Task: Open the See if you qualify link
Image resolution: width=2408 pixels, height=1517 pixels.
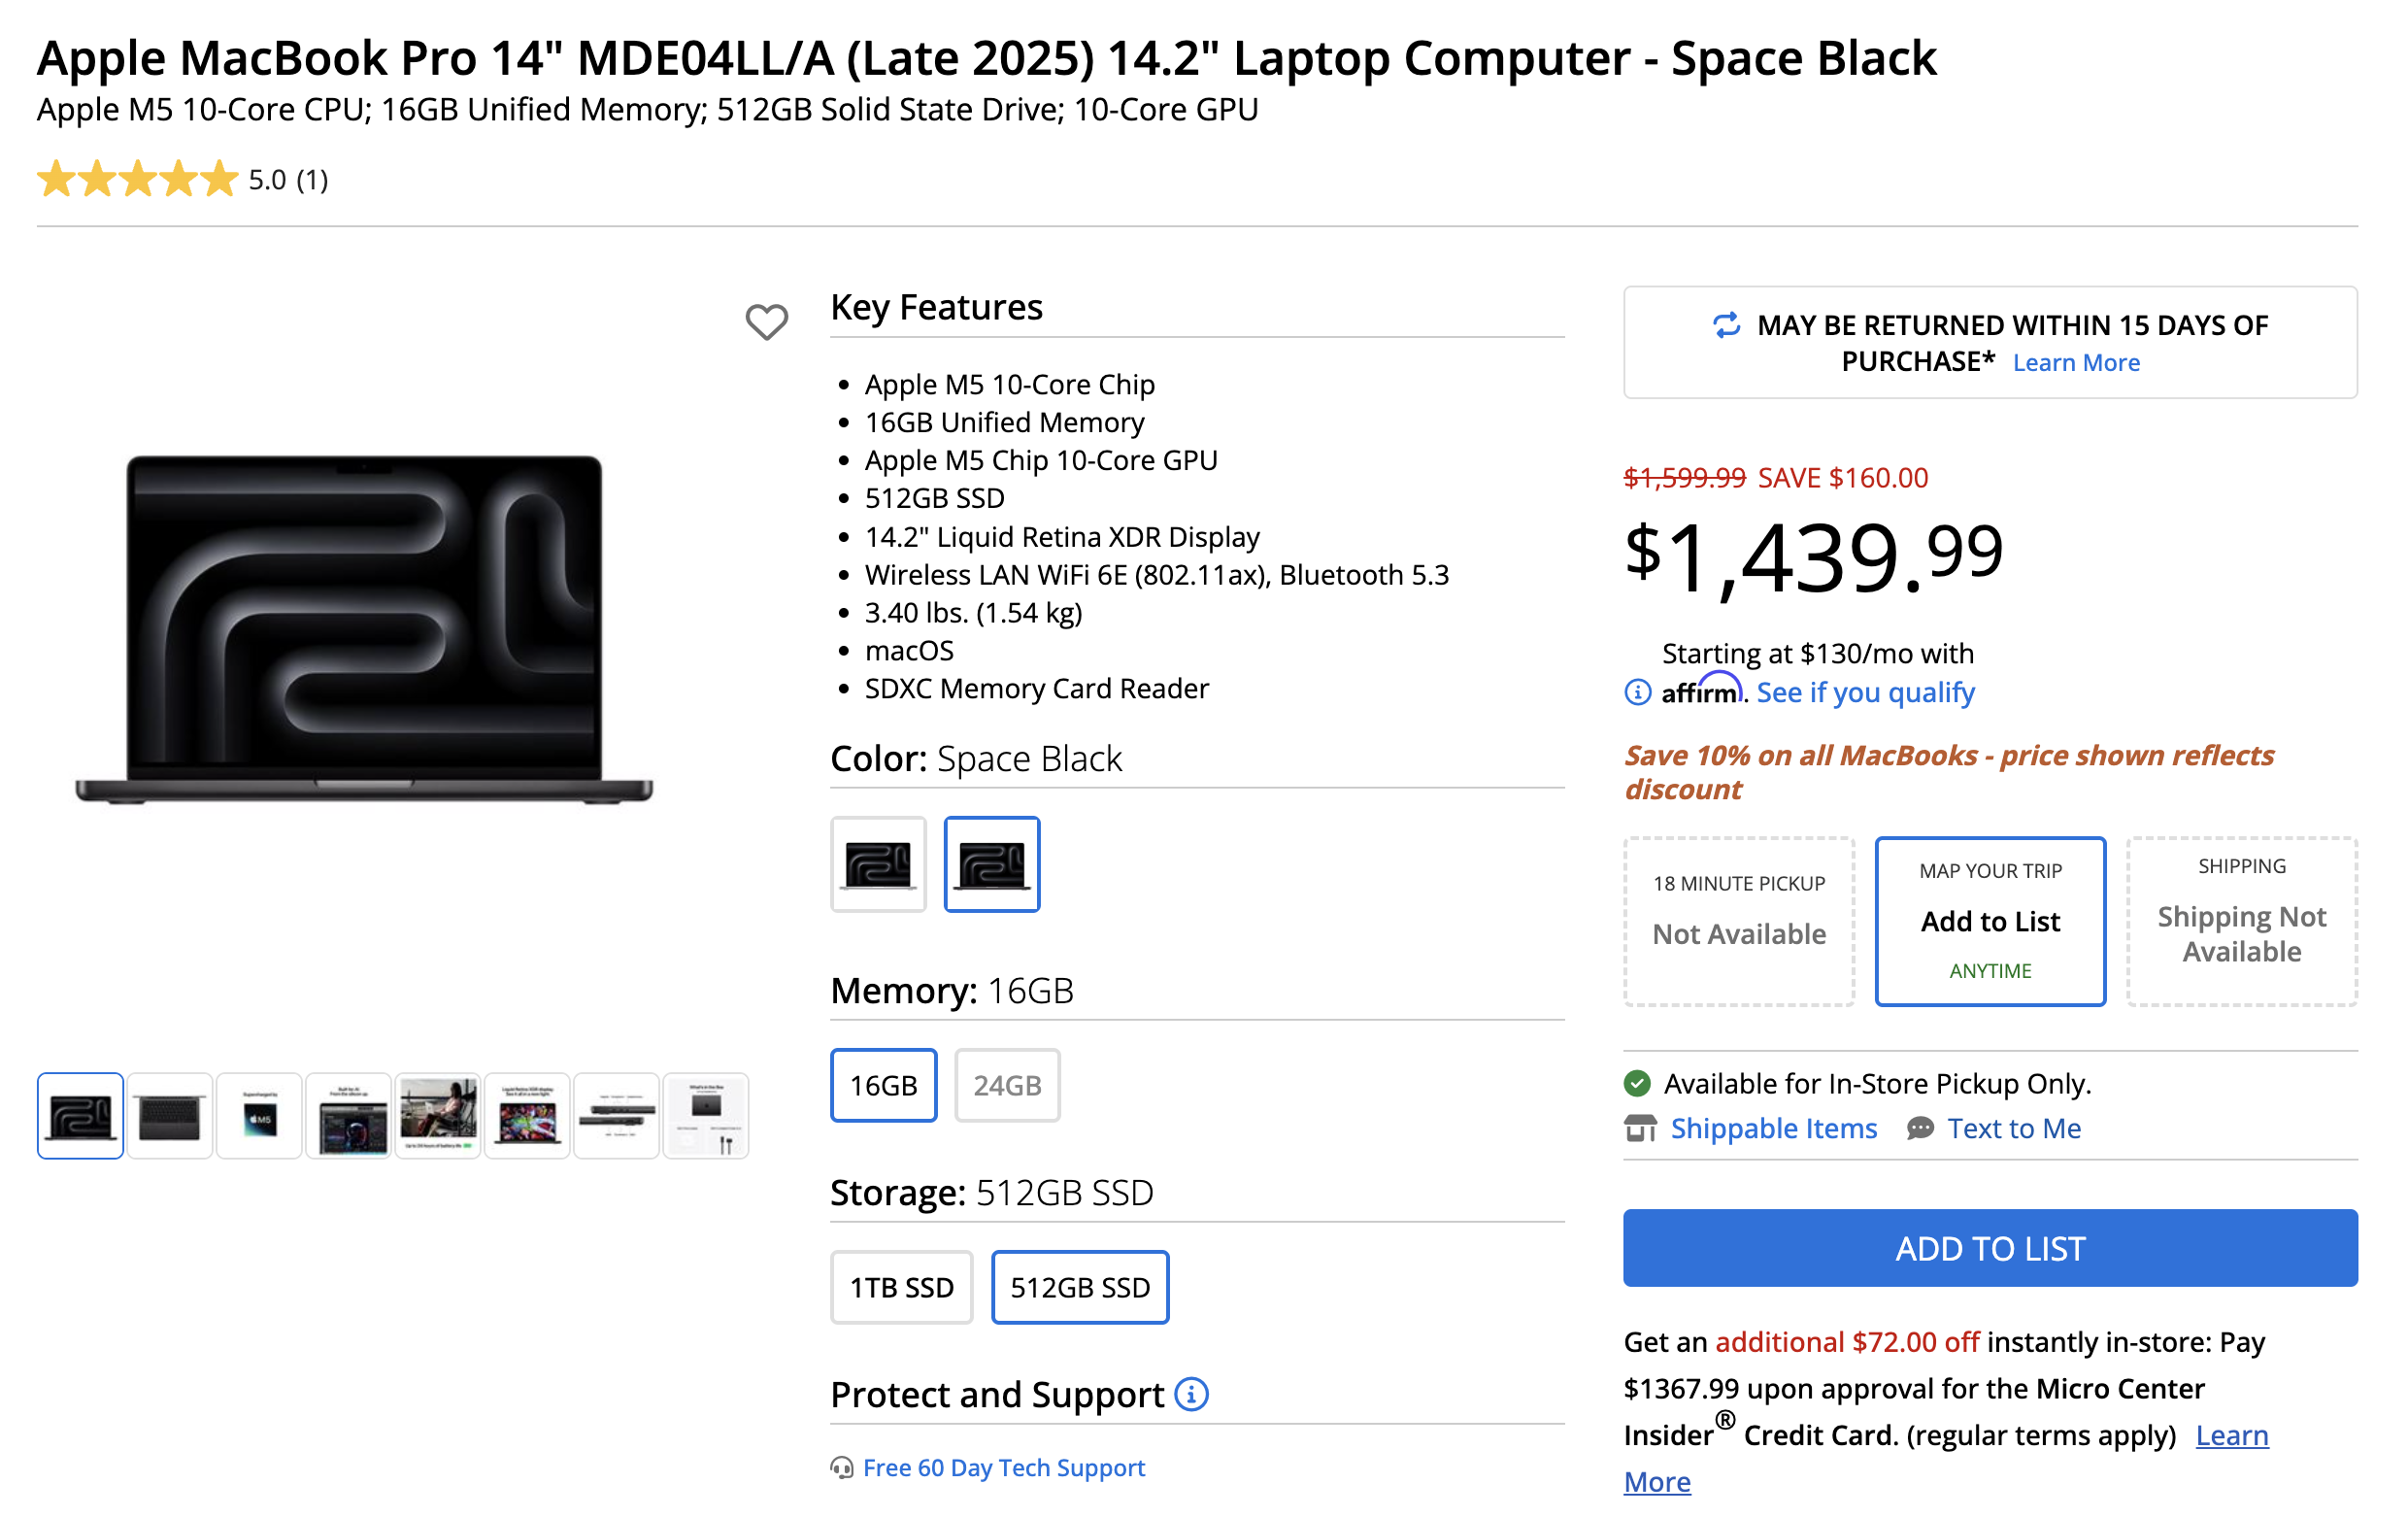Action: click(1865, 692)
